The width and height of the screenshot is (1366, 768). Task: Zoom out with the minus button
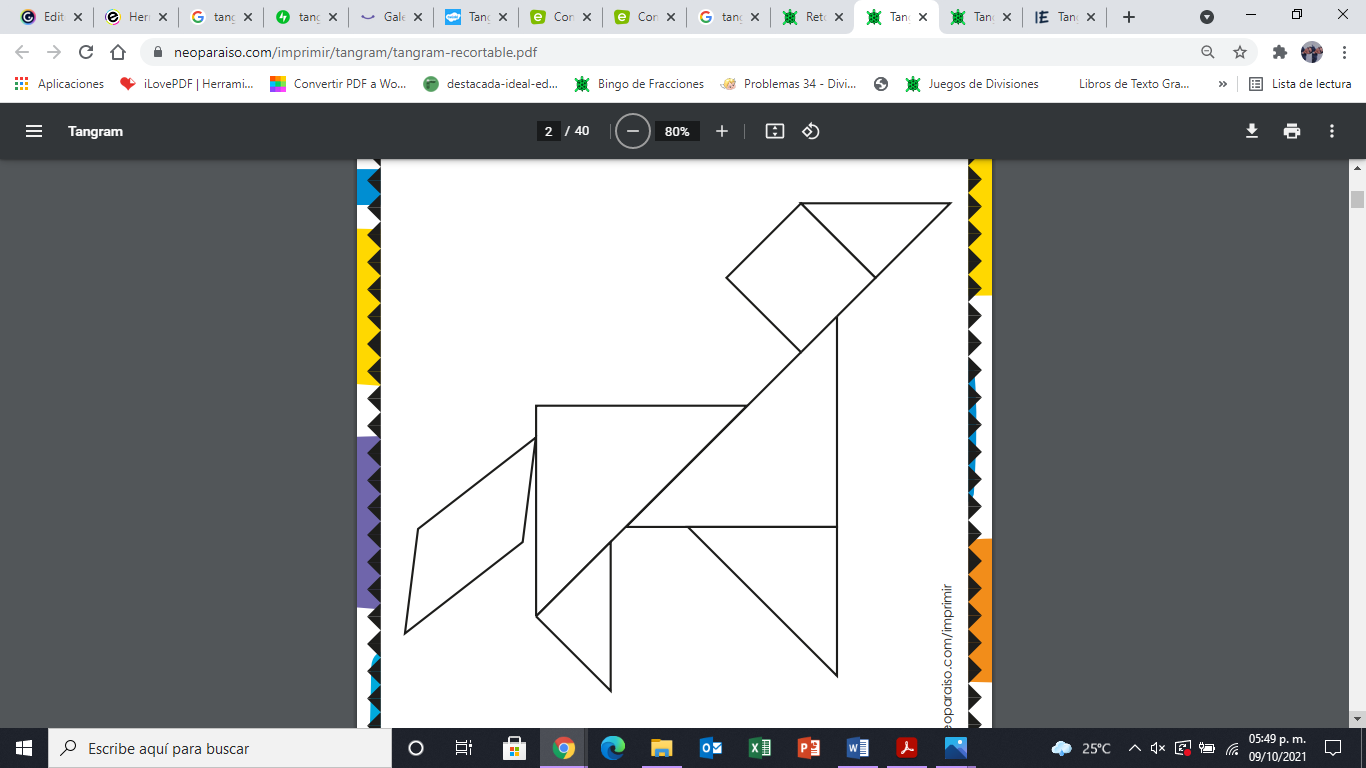[631, 130]
